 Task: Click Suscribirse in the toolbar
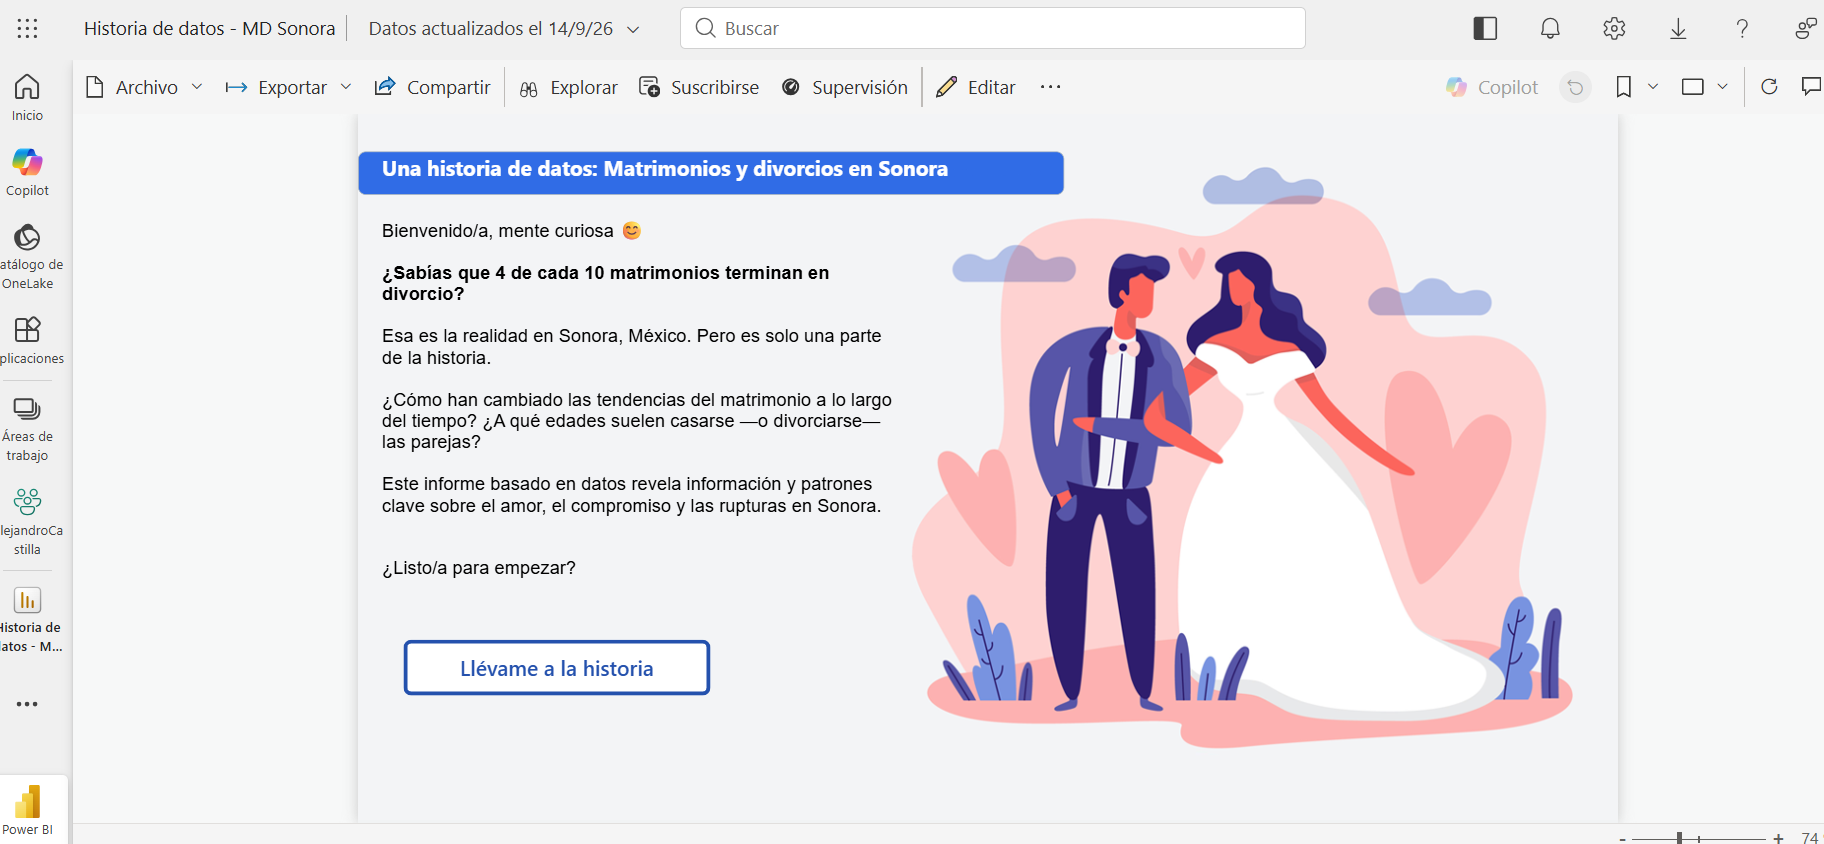(x=699, y=87)
